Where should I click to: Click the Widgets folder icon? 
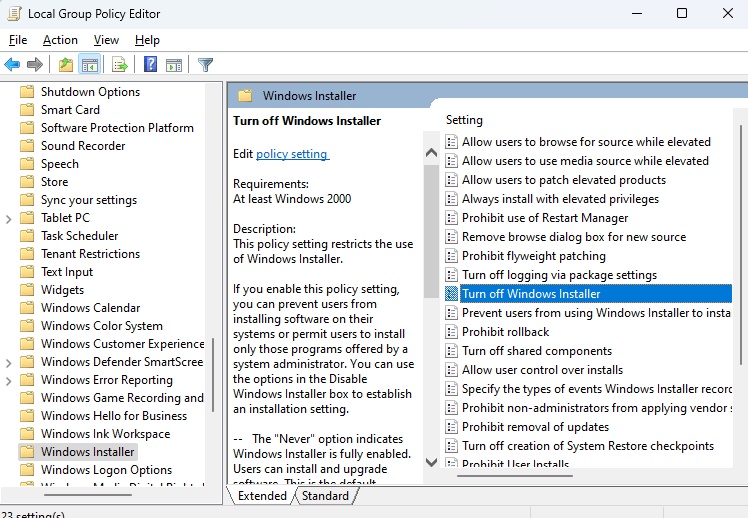[27, 290]
